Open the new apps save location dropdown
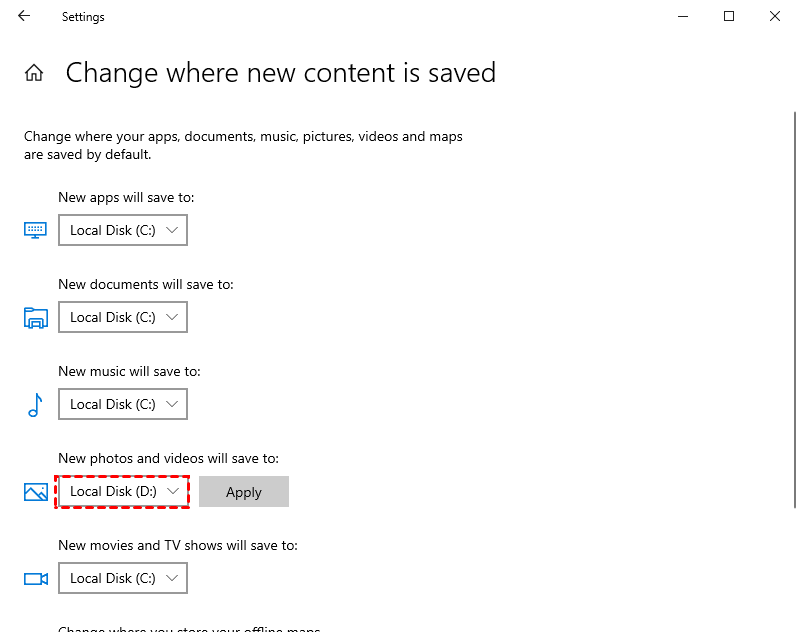This screenshot has width=798, height=632. 123,231
